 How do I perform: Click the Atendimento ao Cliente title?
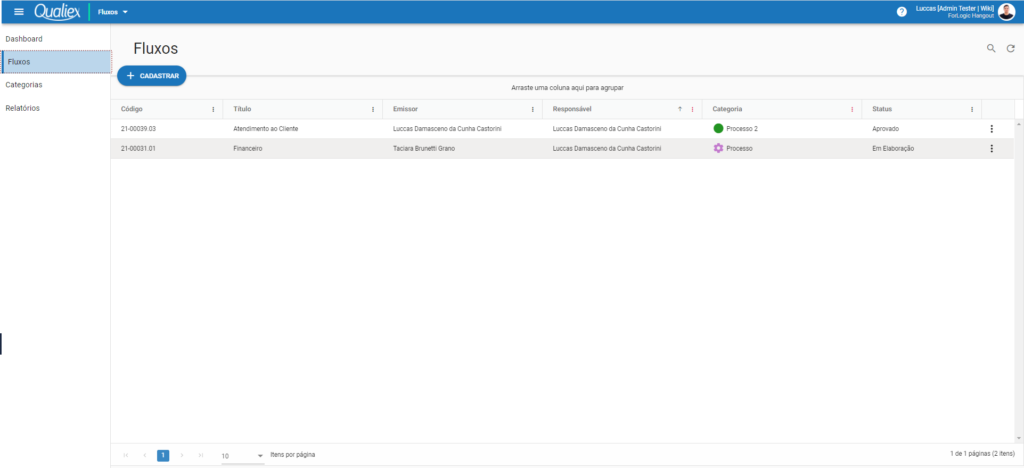coord(266,129)
